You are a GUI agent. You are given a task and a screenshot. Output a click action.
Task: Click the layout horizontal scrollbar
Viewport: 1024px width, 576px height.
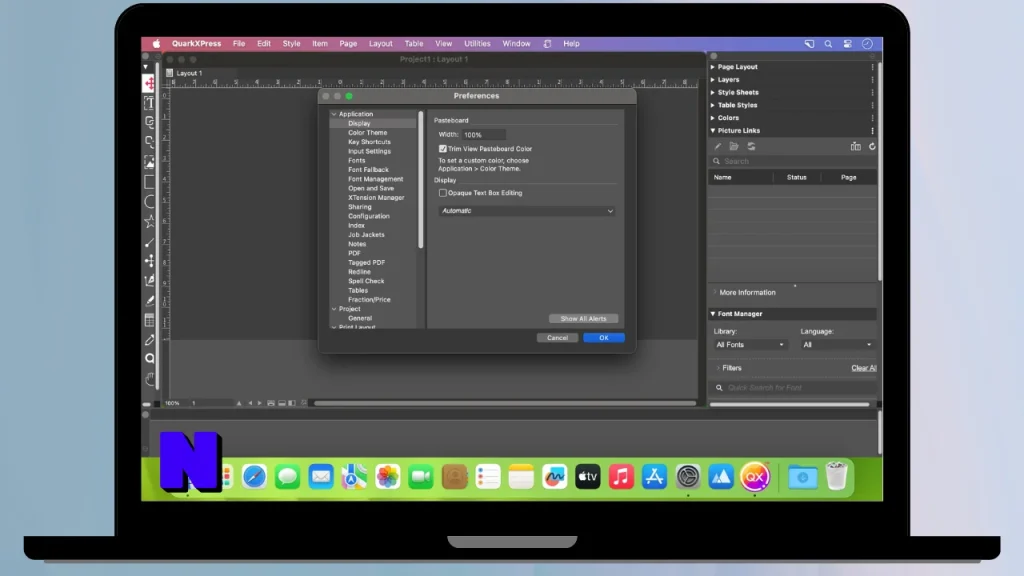click(505, 404)
